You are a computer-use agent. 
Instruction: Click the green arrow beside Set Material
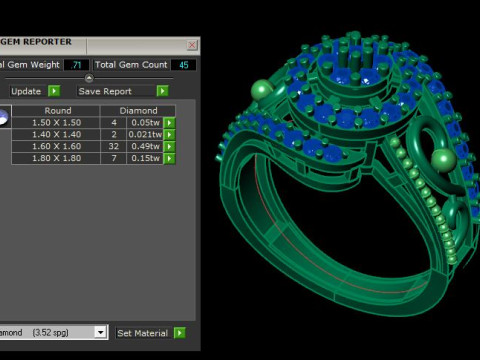[x=180, y=333]
